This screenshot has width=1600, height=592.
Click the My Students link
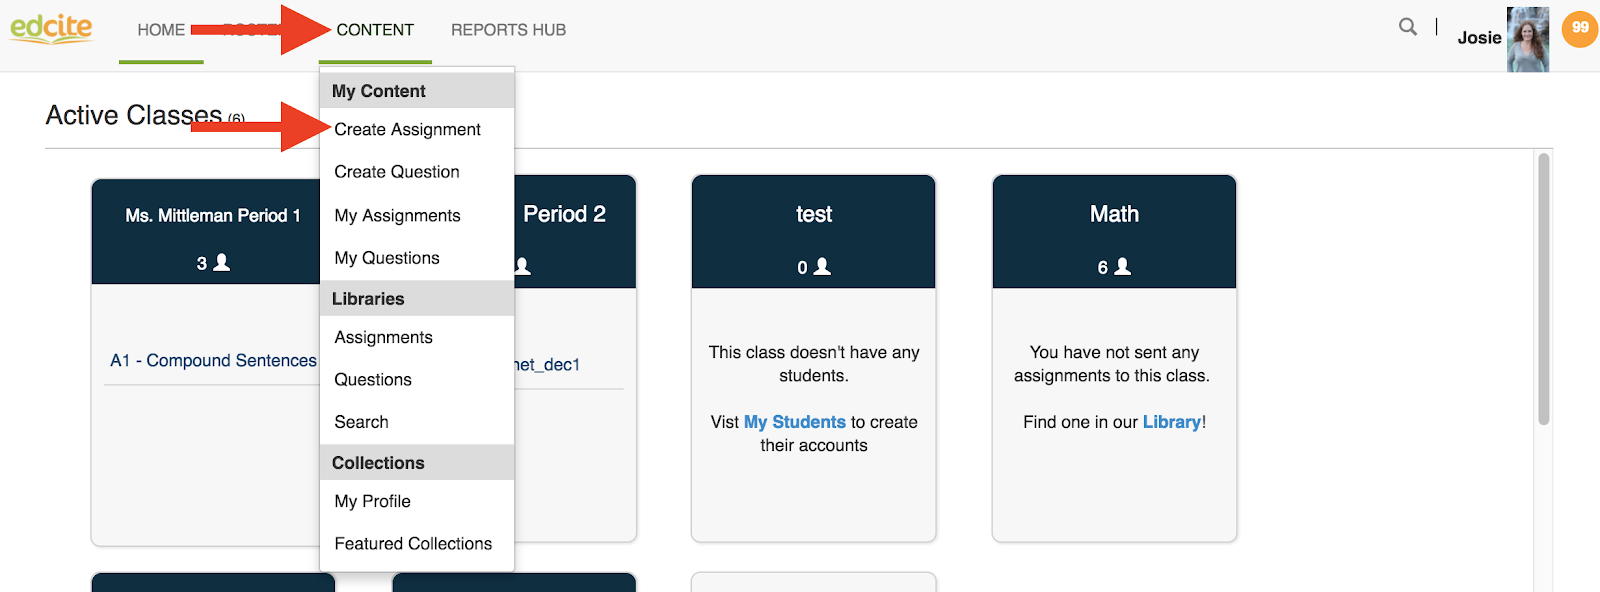pyautogui.click(x=795, y=422)
